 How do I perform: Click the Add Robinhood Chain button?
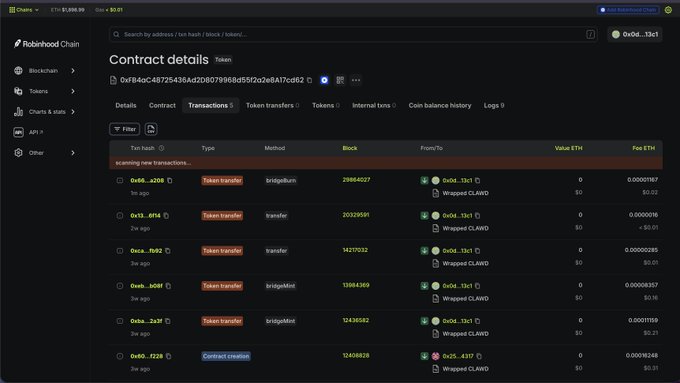(628, 10)
